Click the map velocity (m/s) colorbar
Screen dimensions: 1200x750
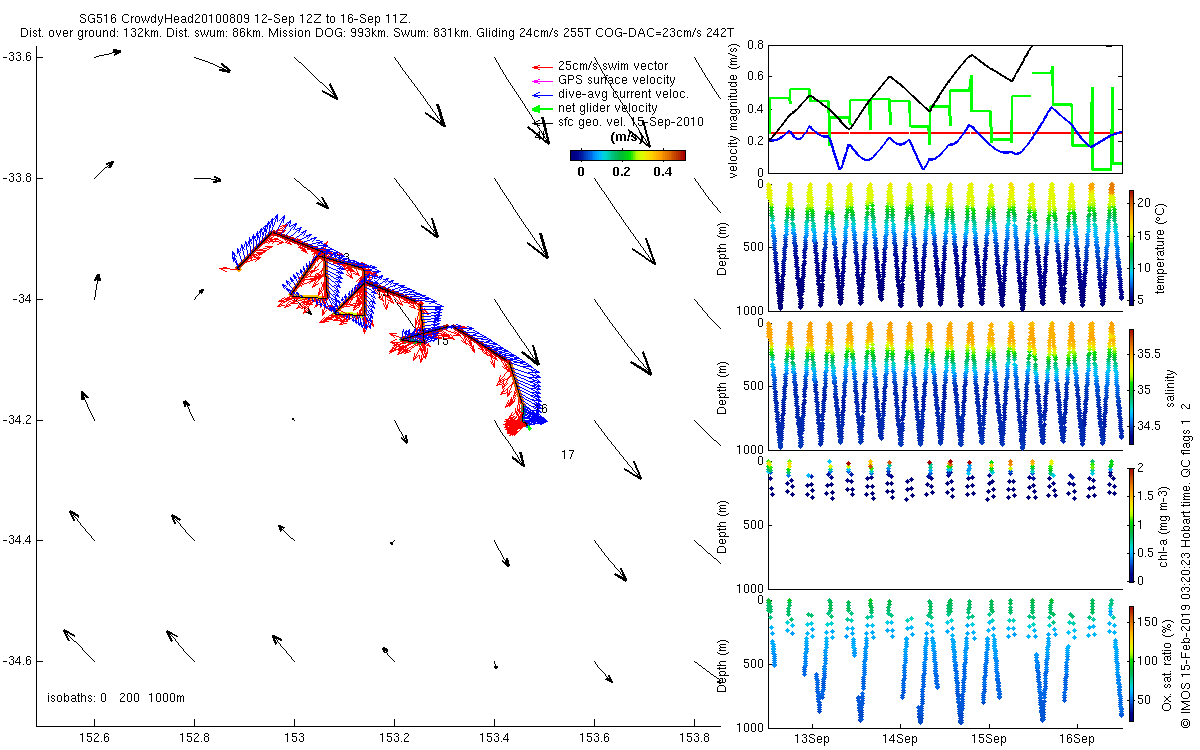pyautogui.click(x=627, y=155)
